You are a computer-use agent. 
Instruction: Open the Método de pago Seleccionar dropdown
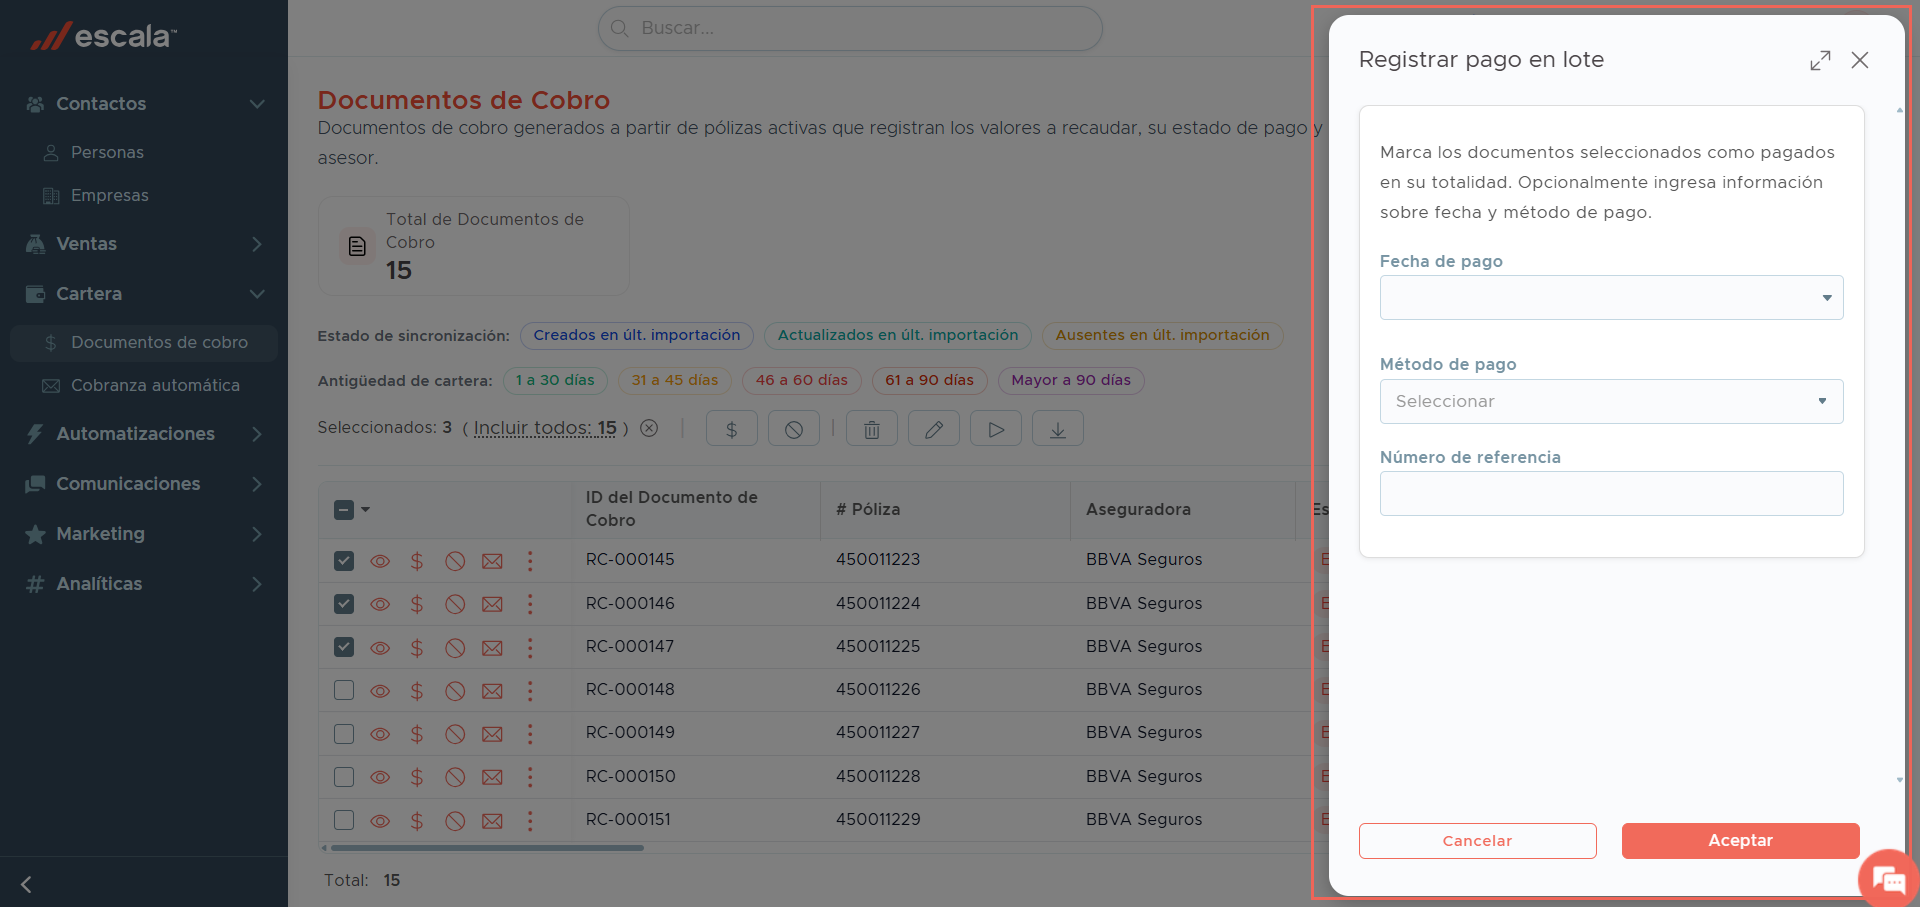pos(1611,401)
